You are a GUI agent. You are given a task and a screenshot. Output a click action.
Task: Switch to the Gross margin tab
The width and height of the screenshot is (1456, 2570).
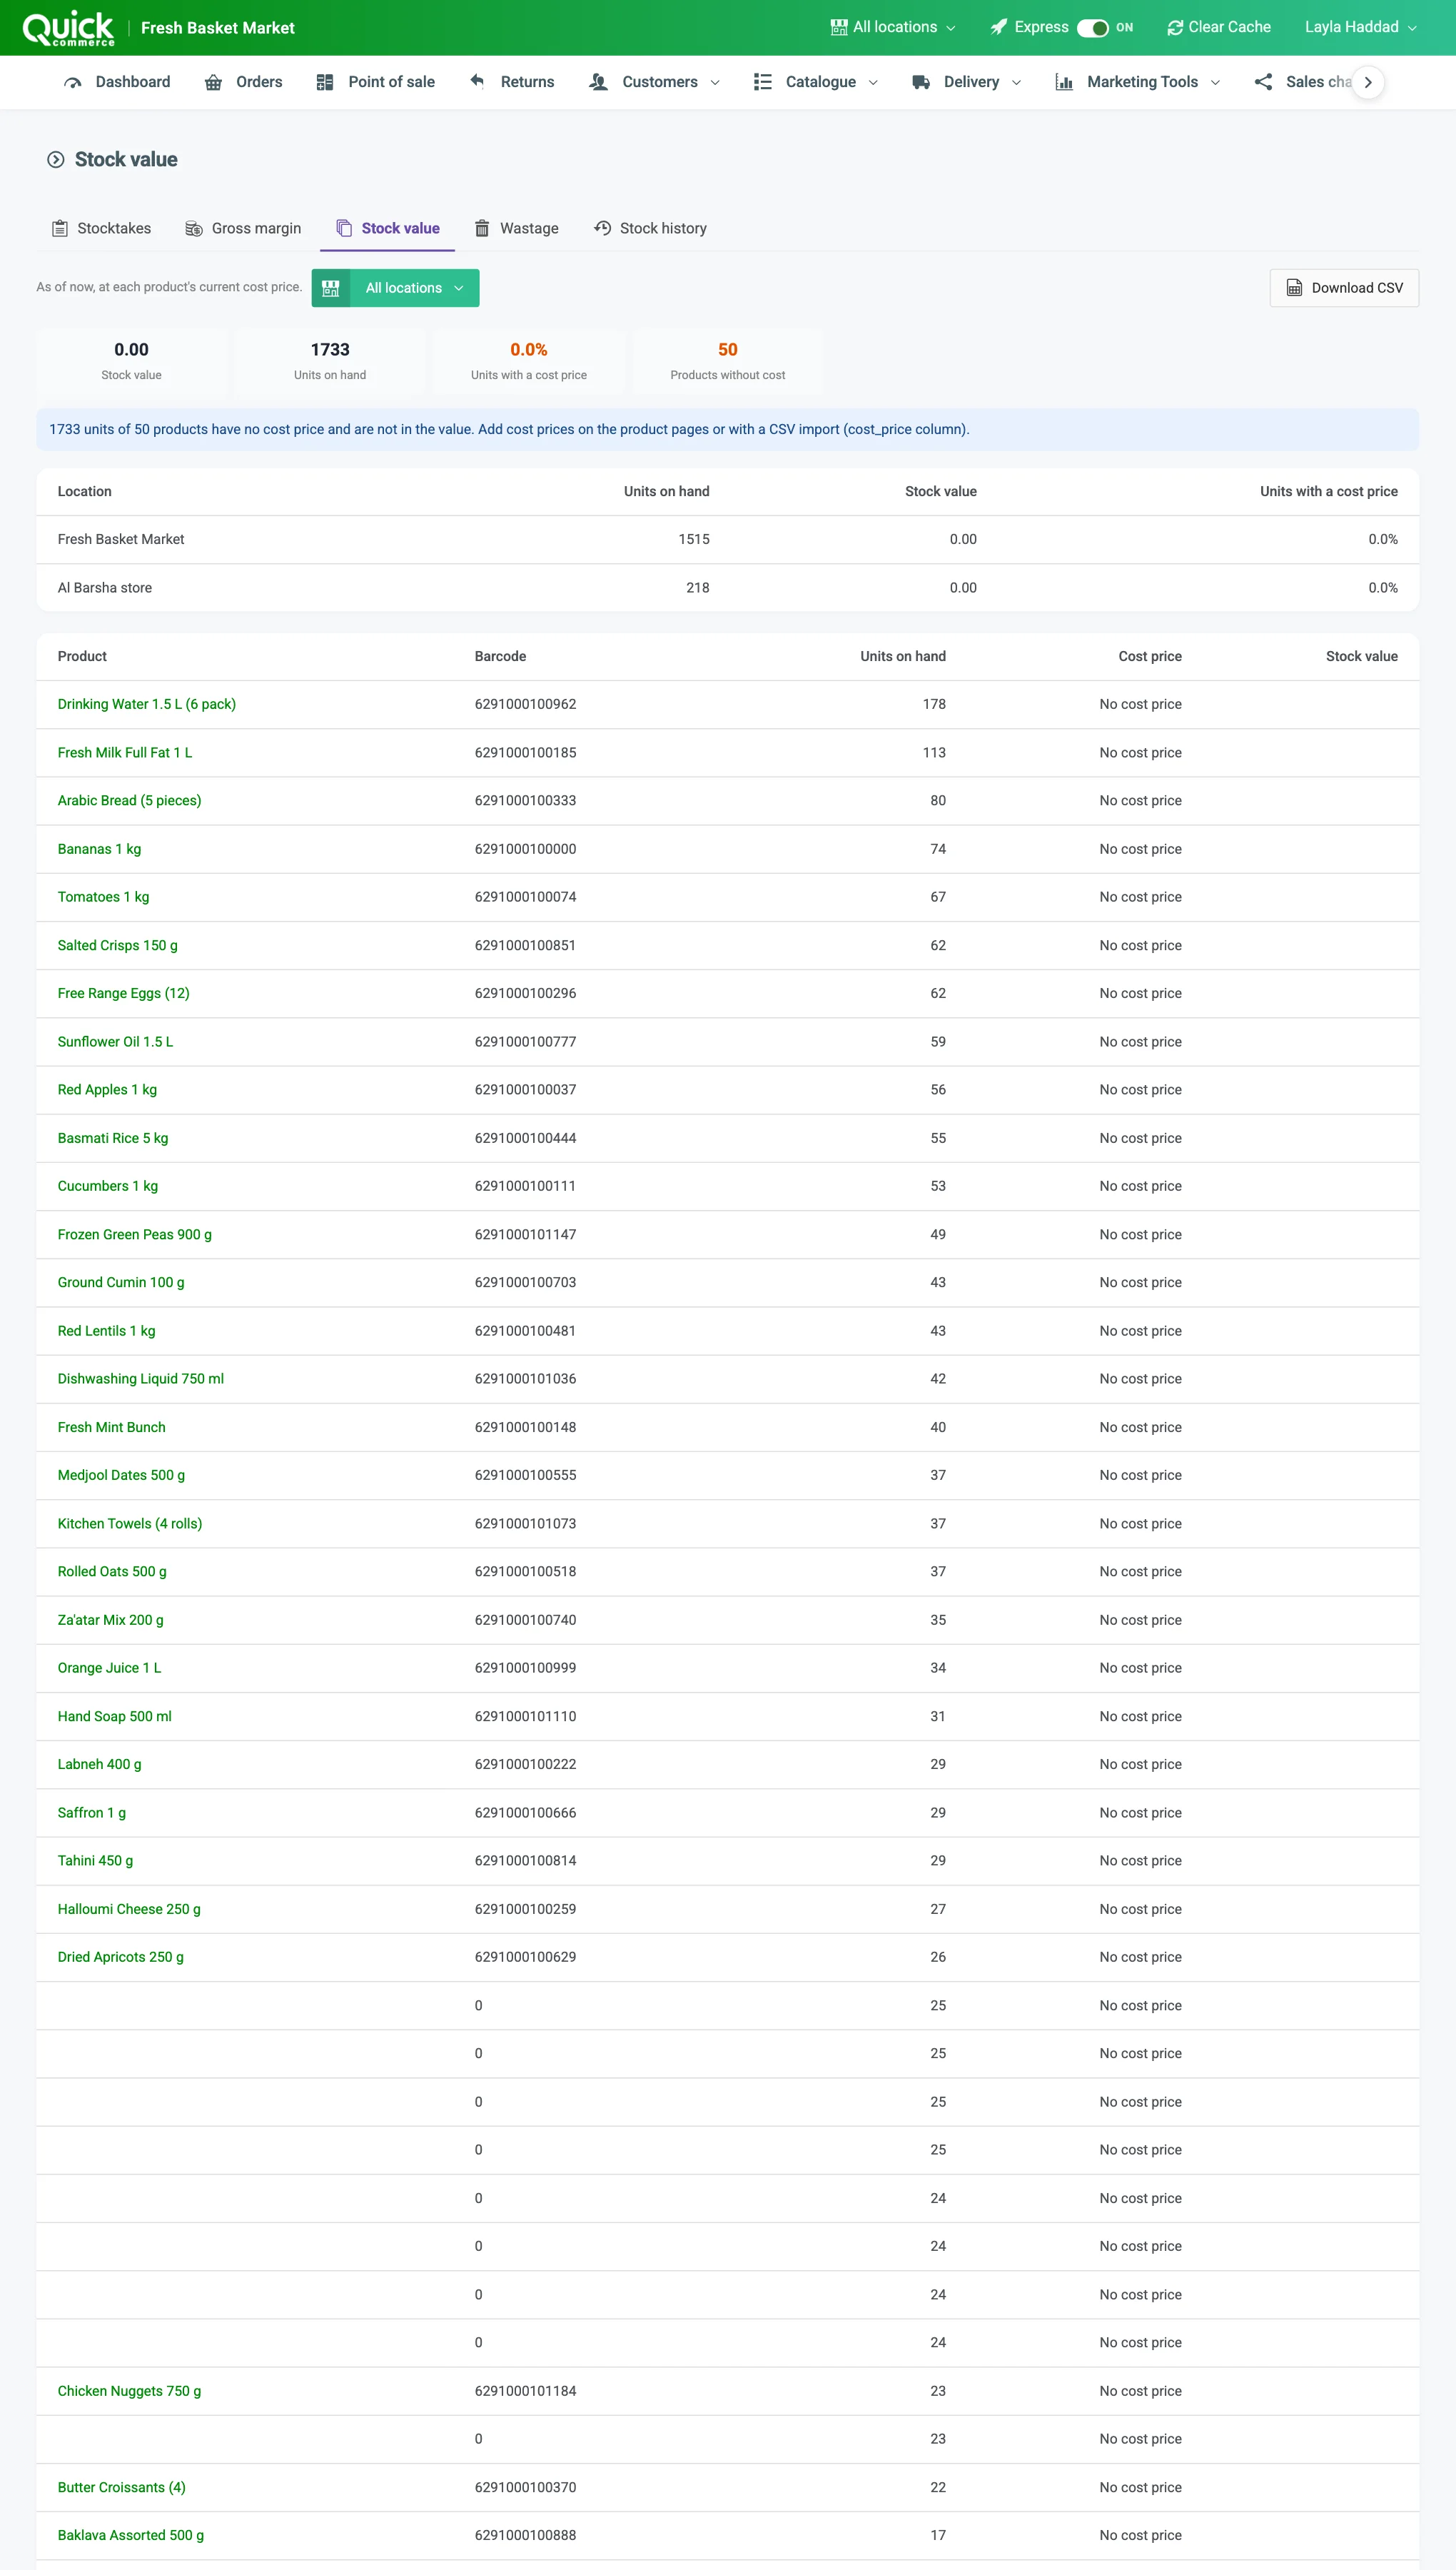pyautogui.click(x=243, y=228)
